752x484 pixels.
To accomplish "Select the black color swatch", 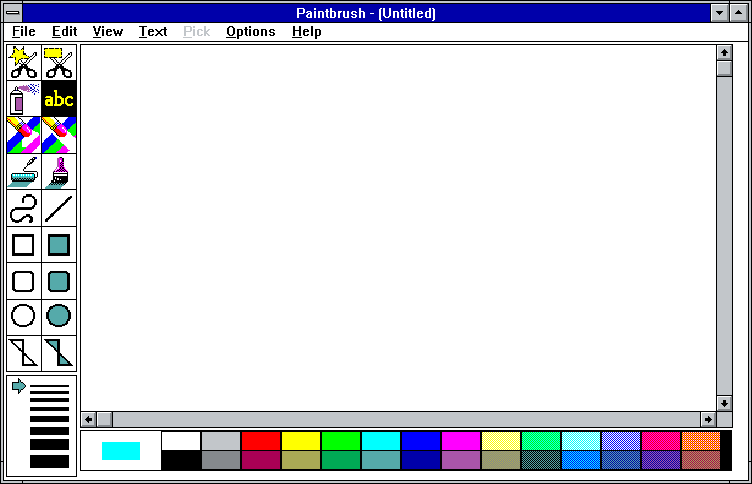I will 181,460.
